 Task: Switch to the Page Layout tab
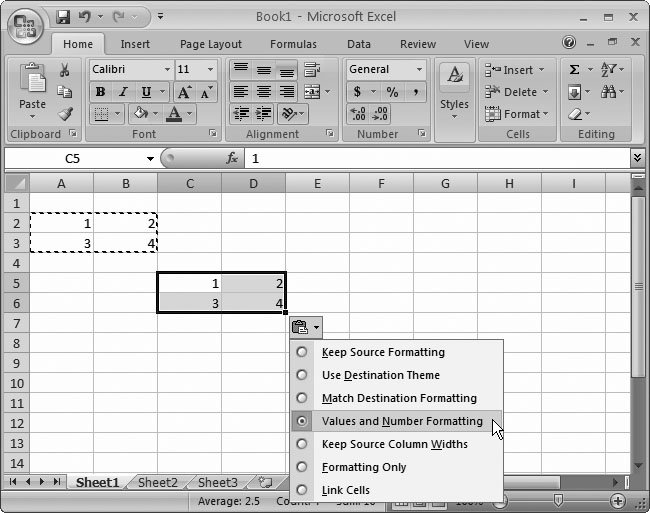coord(210,44)
